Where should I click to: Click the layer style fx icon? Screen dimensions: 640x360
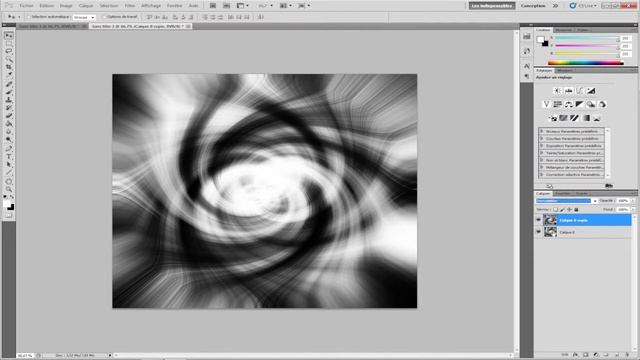pyautogui.click(x=575, y=355)
